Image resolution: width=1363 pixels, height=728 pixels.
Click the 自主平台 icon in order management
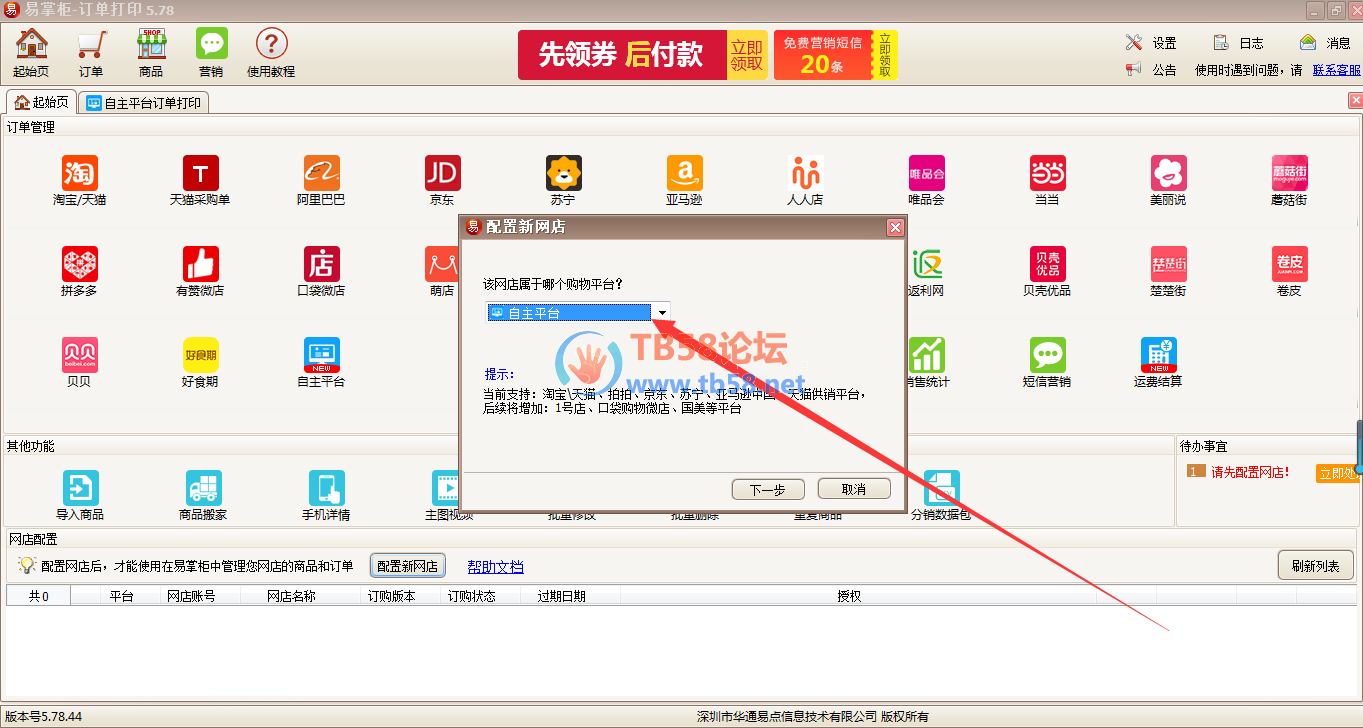click(321, 356)
